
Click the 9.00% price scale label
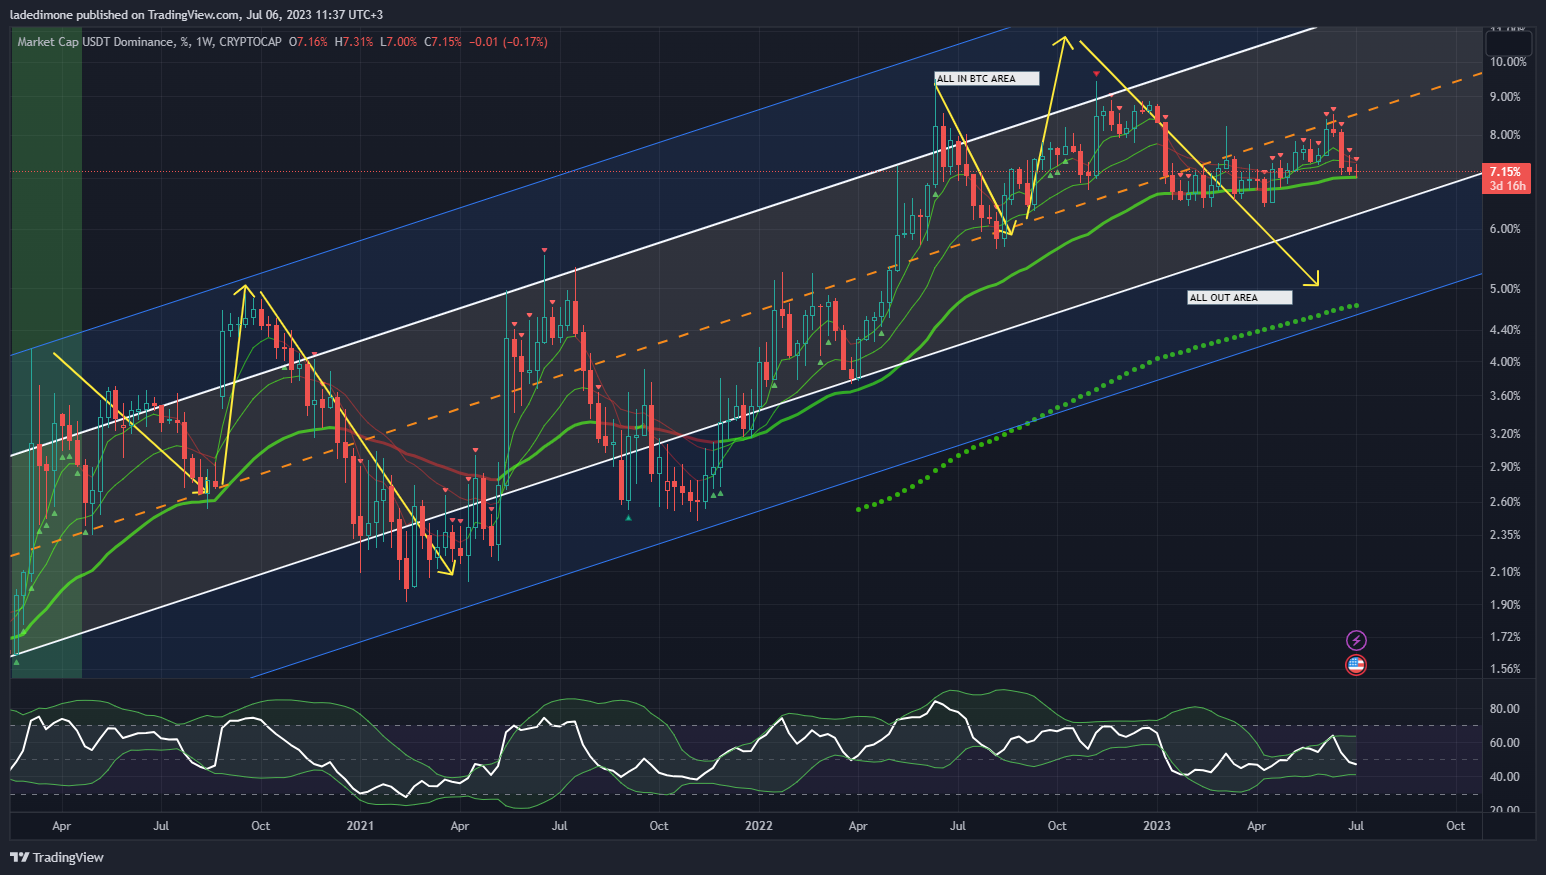[x=1505, y=97]
